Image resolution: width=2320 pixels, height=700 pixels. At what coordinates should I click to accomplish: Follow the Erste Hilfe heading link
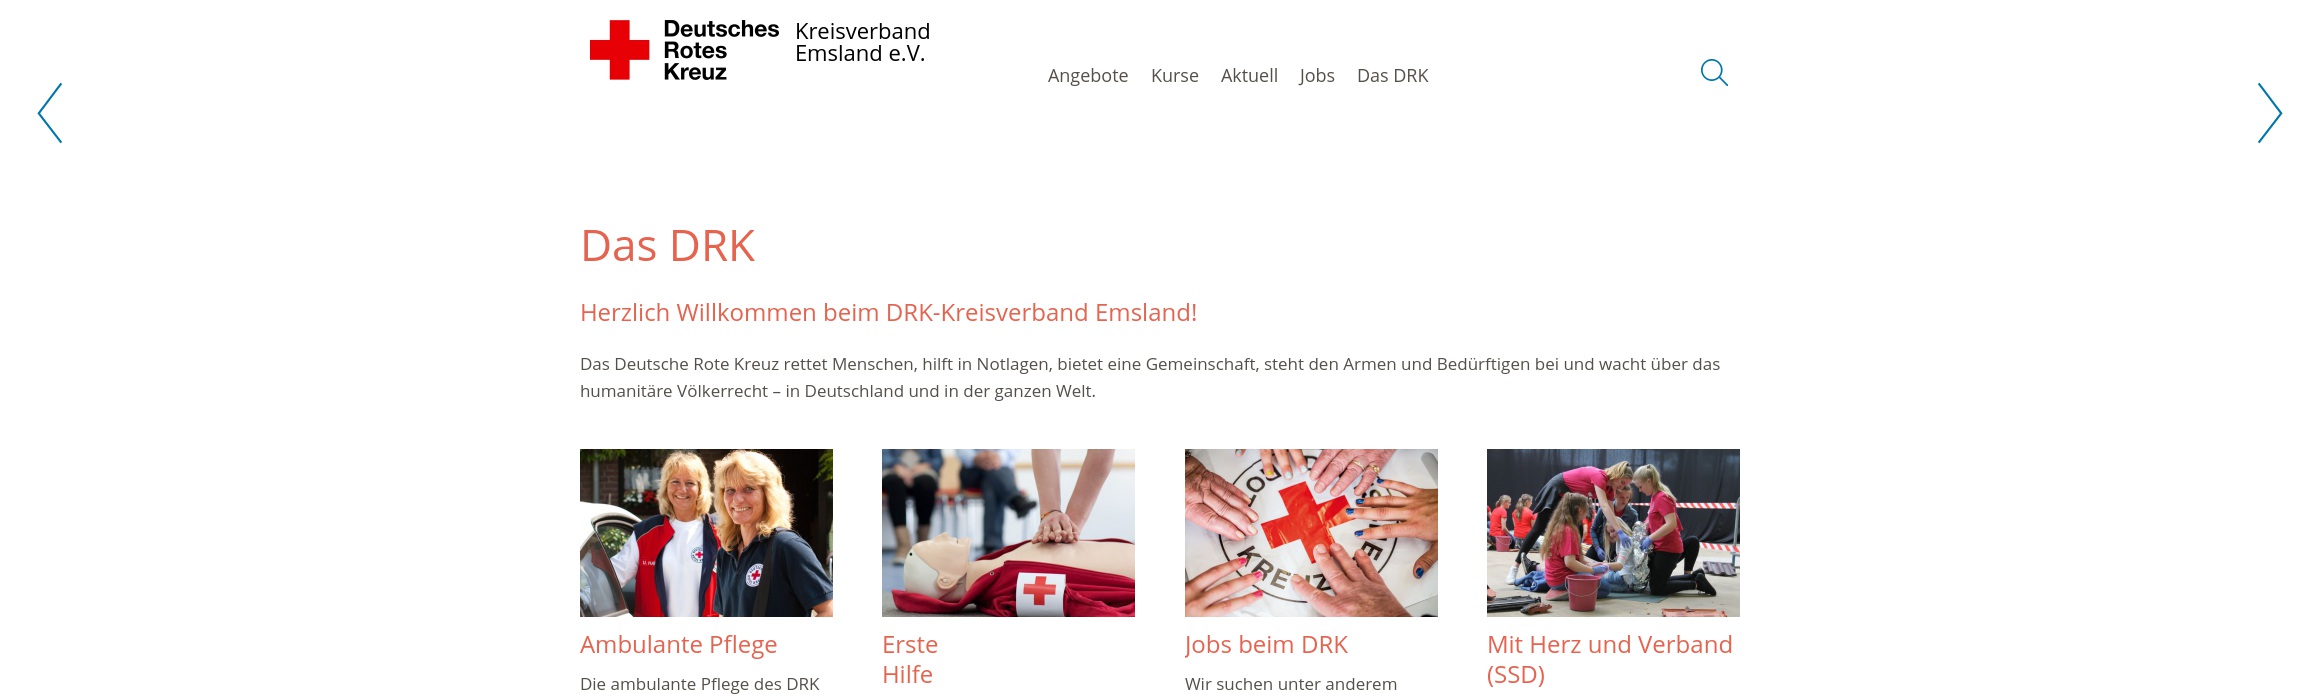(x=910, y=660)
